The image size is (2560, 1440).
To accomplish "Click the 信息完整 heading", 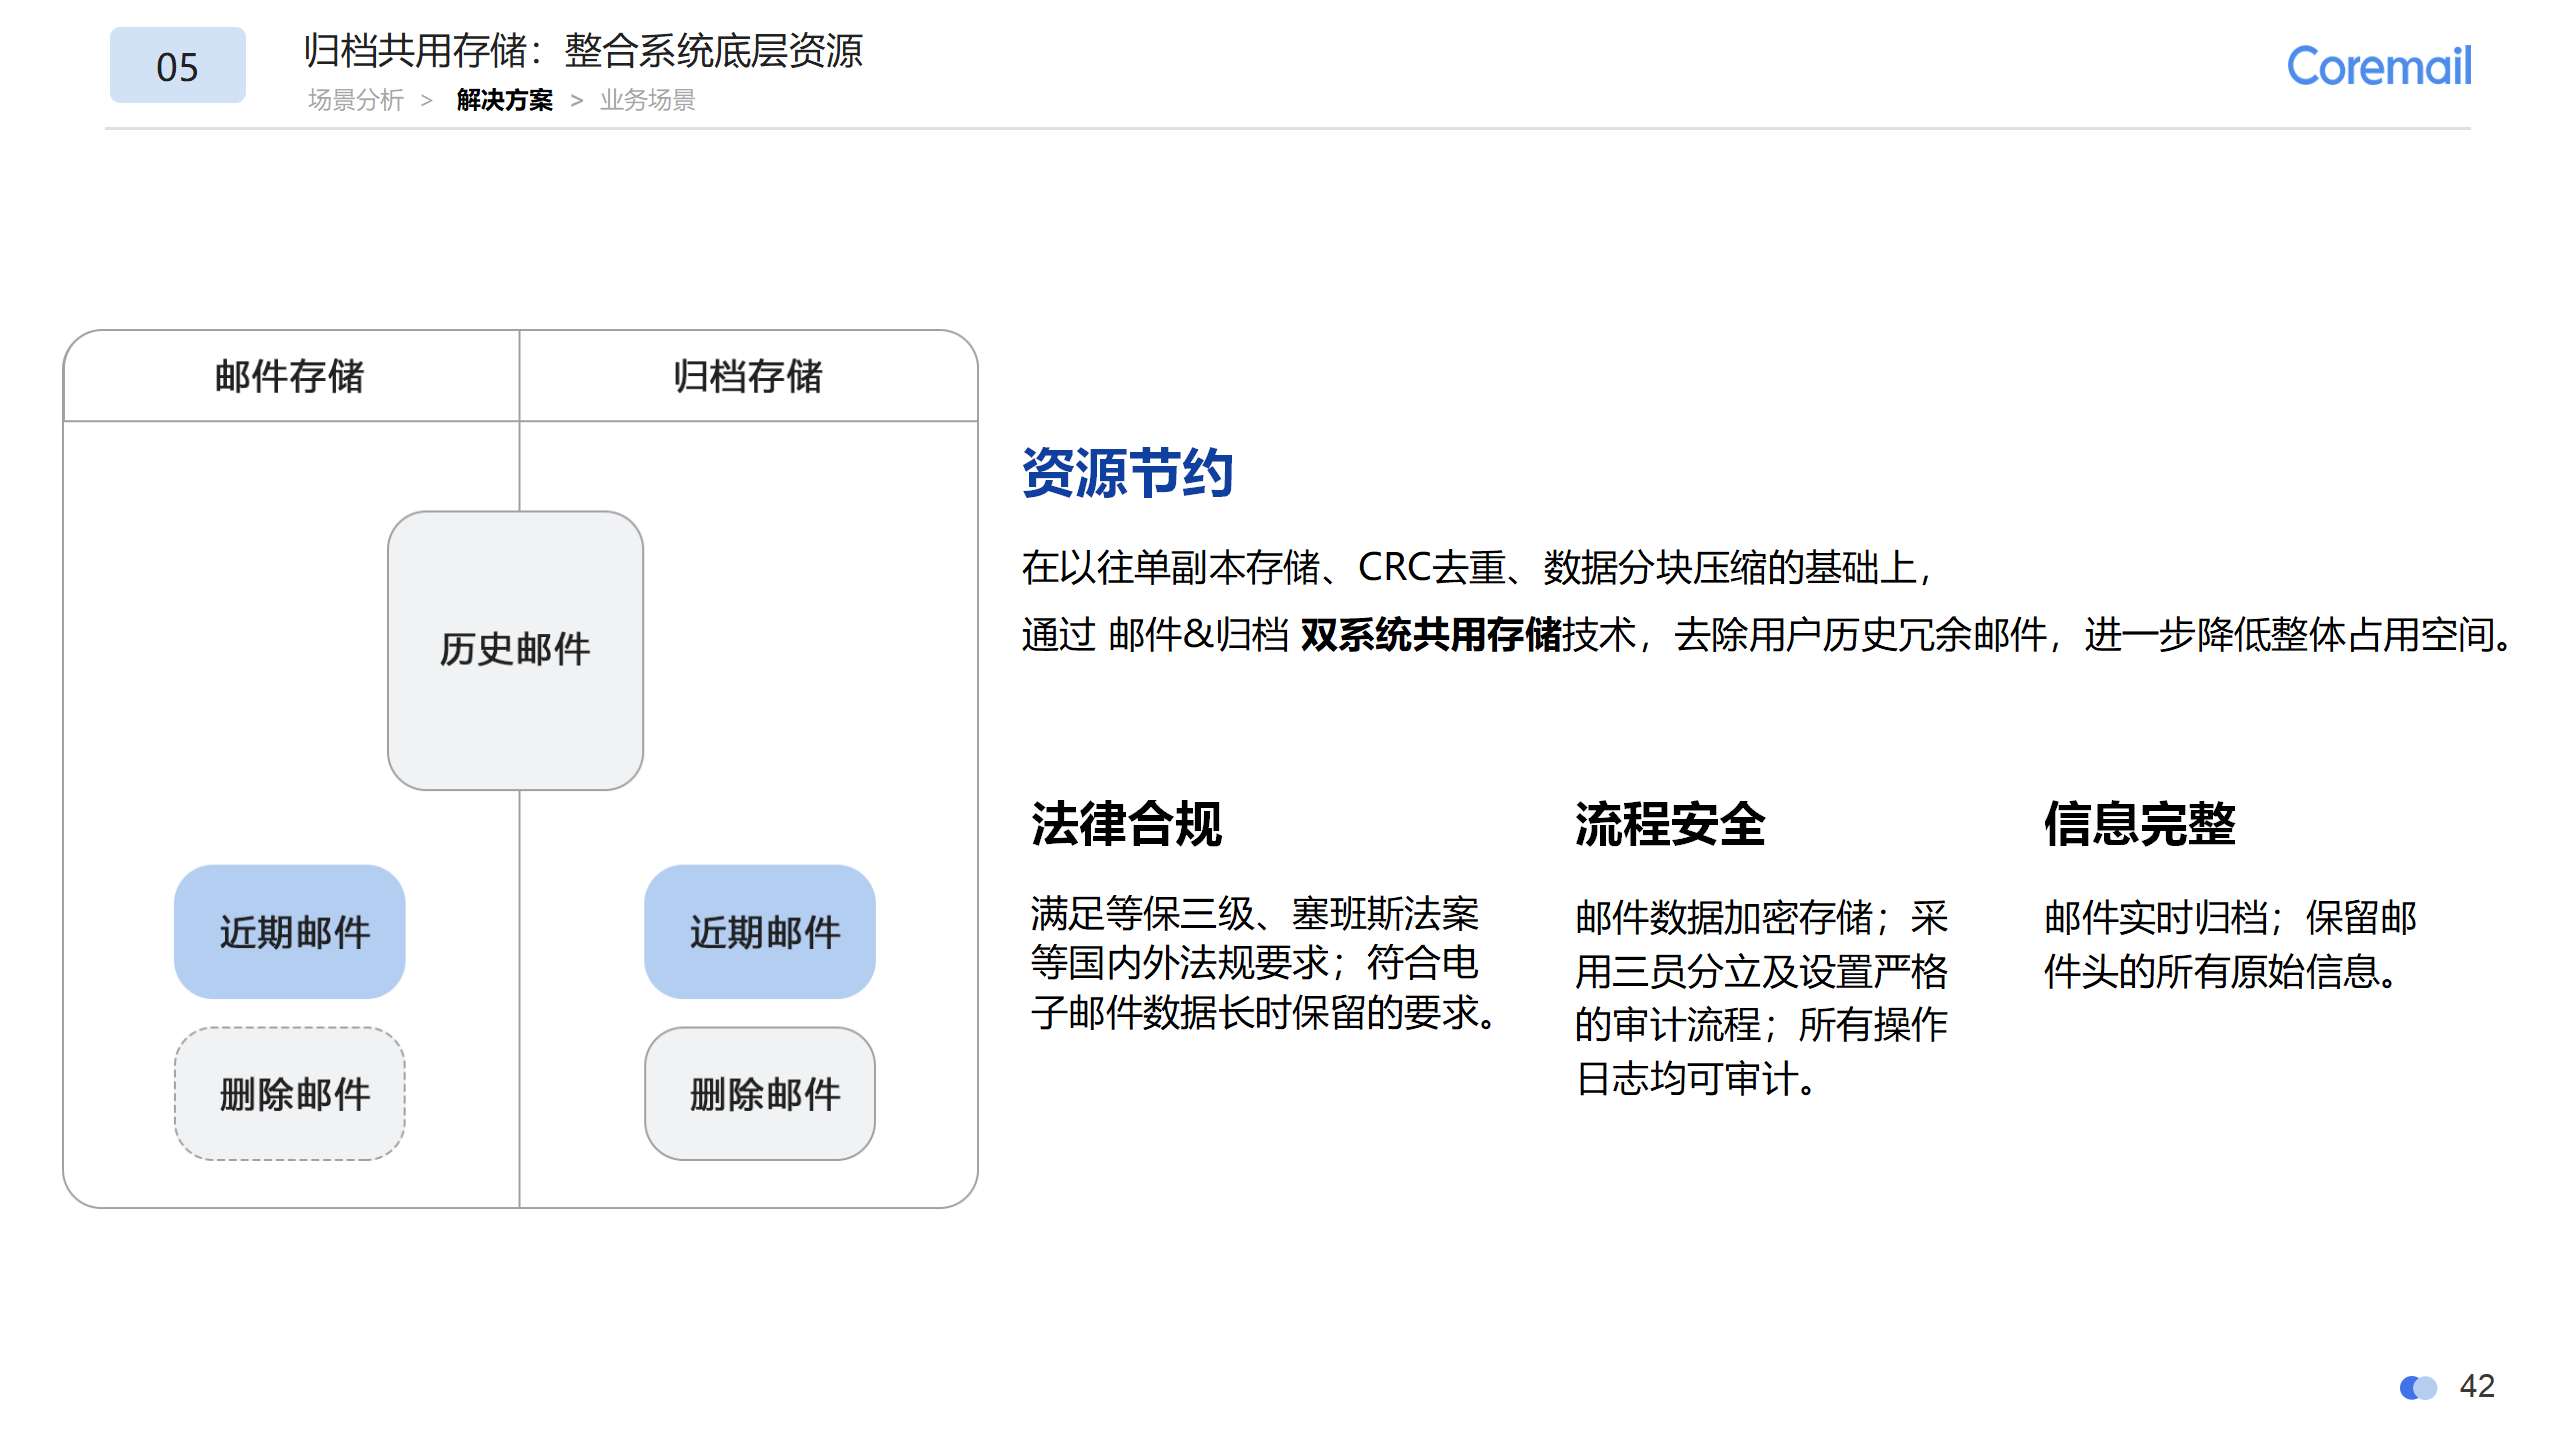I will click(2139, 824).
